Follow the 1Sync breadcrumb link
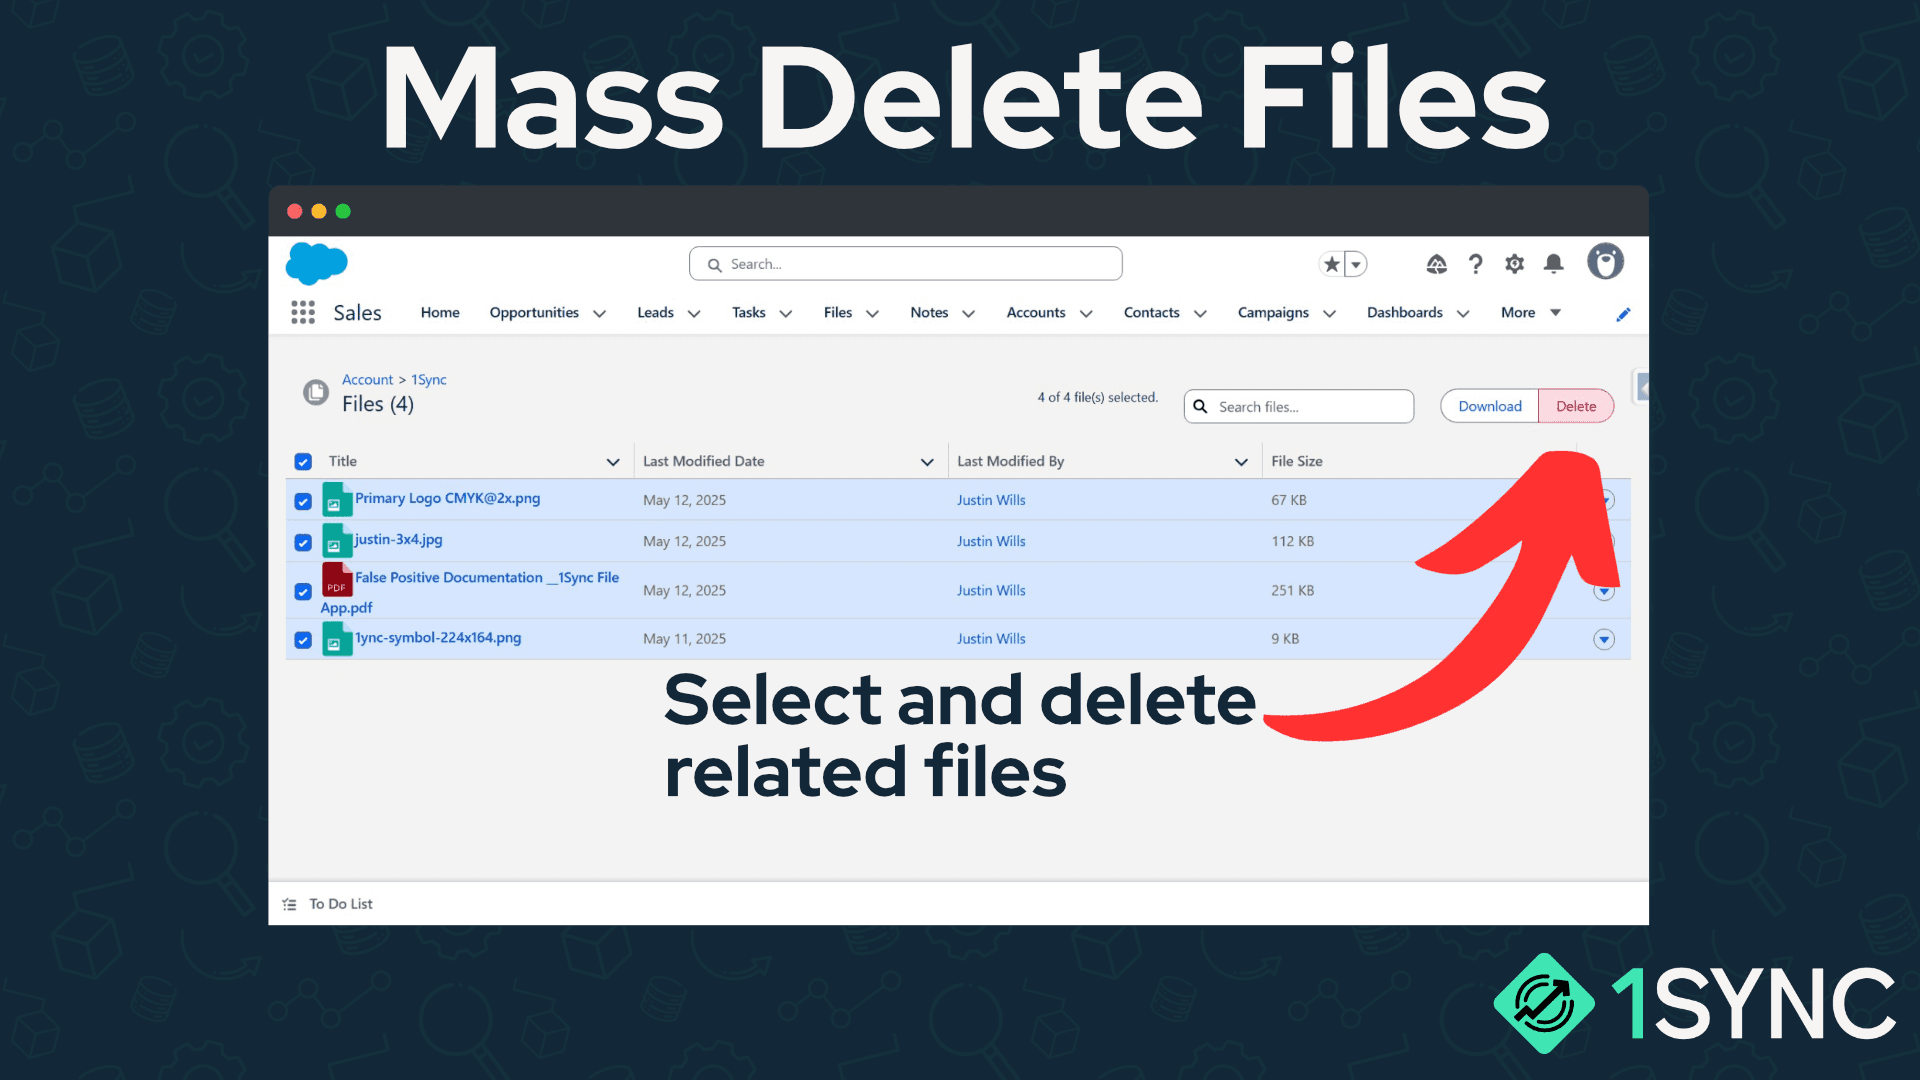1920x1080 pixels. [x=429, y=380]
